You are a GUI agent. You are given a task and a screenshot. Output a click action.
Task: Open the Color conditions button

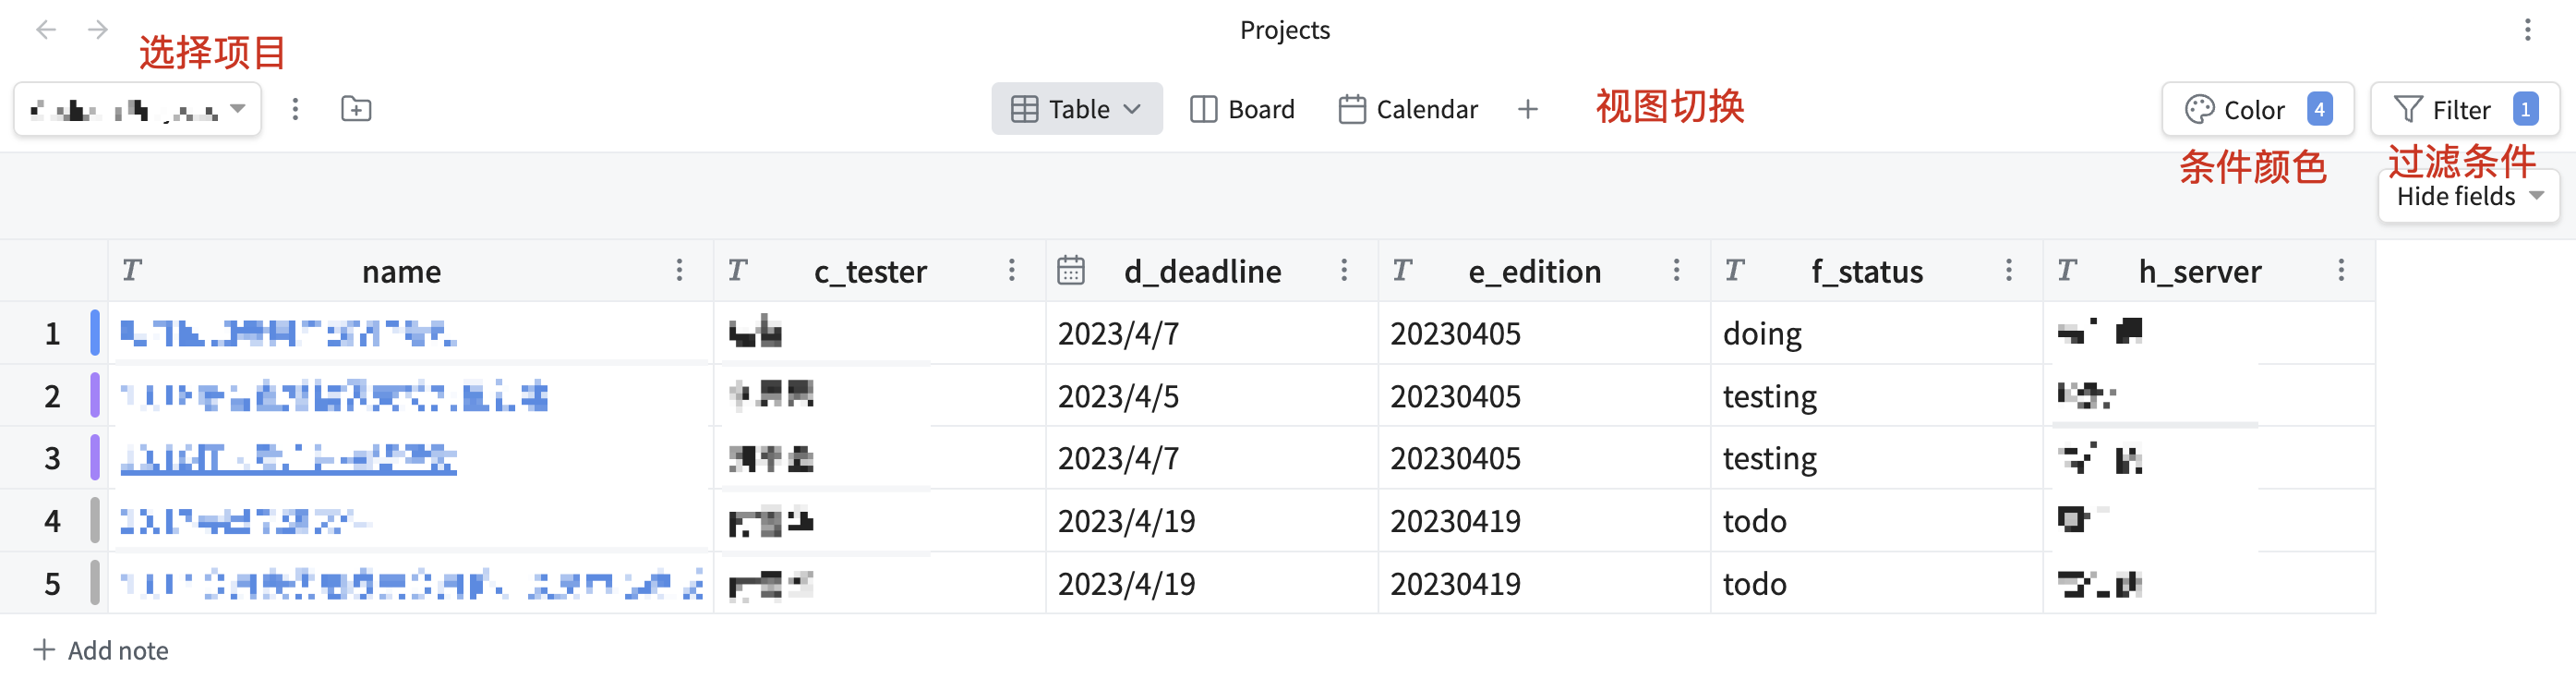click(2257, 109)
